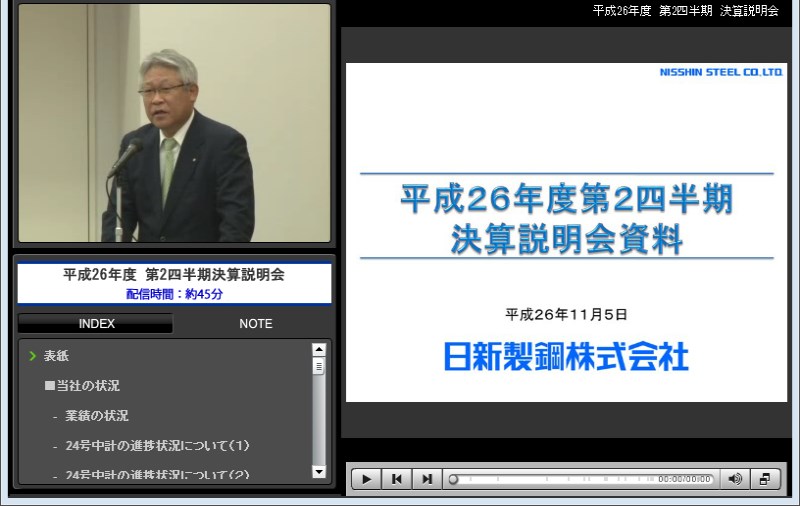Image resolution: width=800 pixels, height=506 pixels.
Task: Click the NISSHIN STEEL CO.,LTD. logo text
Action: coord(721,72)
